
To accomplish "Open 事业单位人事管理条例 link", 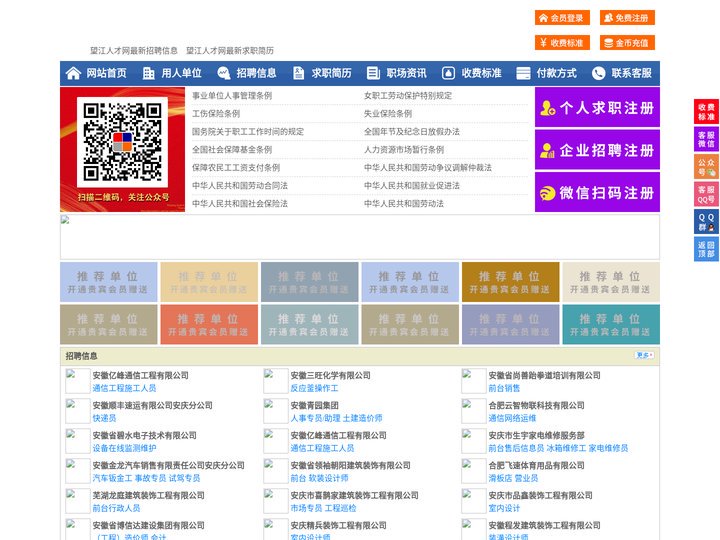I will (232, 96).
